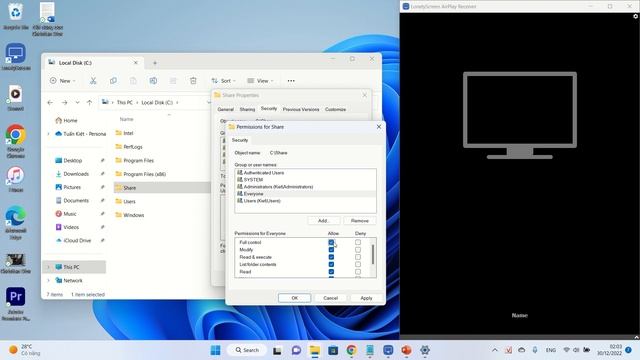Expand Network in navigation pane

[49, 280]
